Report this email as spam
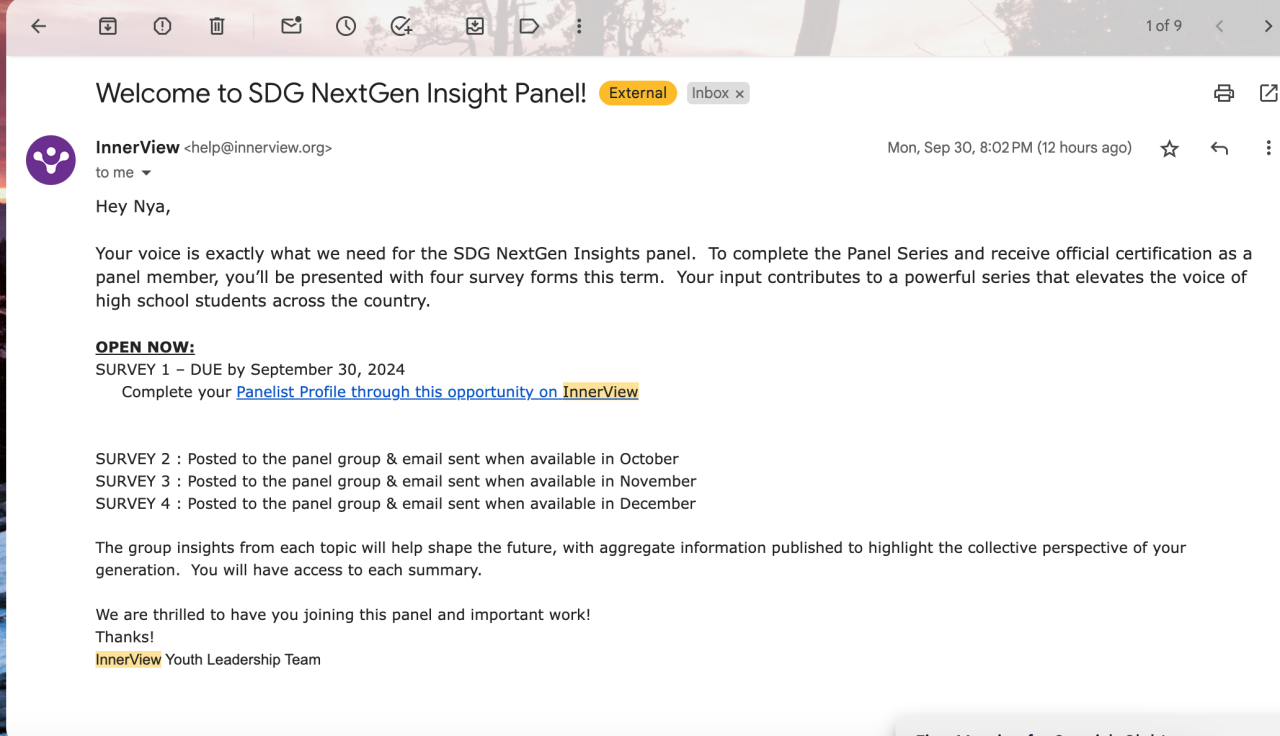1280x736 pixels. tap(162, 27)
